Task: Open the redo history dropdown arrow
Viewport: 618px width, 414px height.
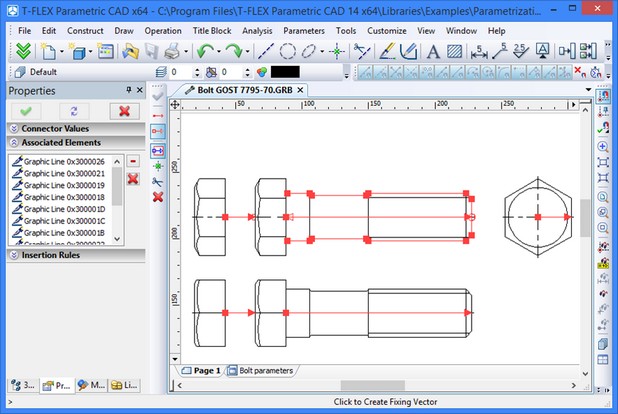Action: pos(248,52)
